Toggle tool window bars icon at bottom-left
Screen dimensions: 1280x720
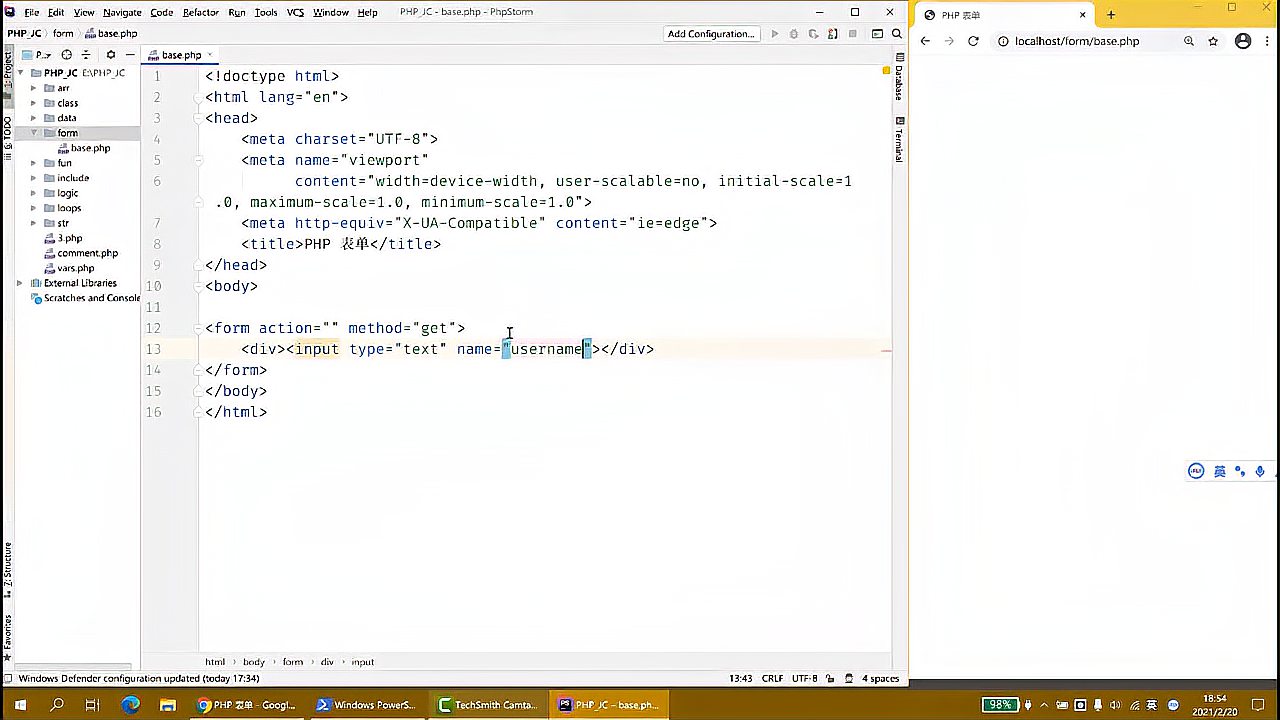(x=8, y=679)
